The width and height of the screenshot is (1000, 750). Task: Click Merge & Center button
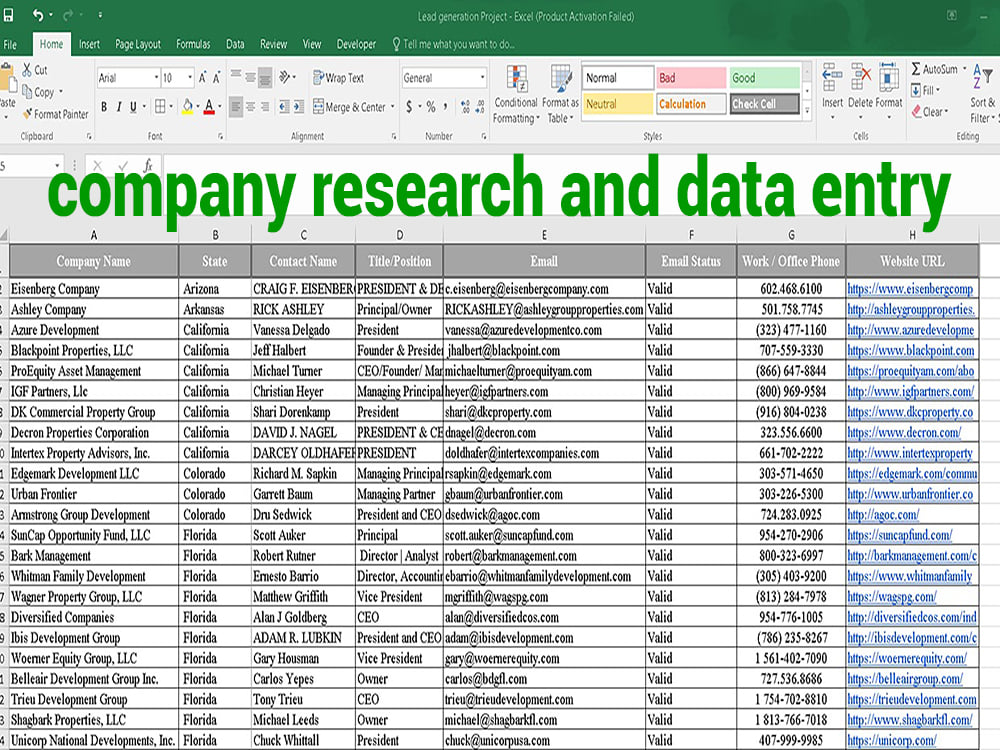[x=349, y=107]
